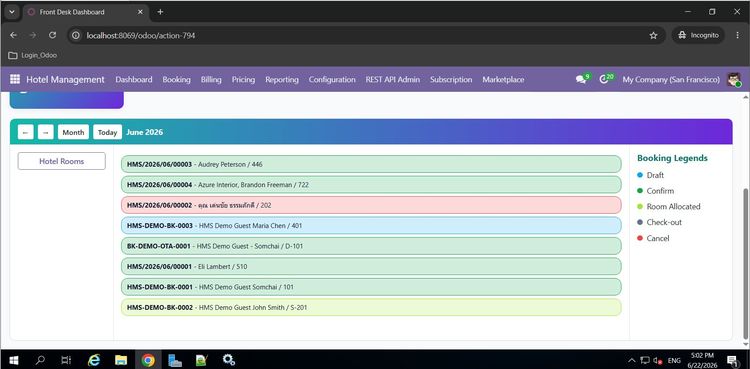Viewport: 750px width, 369px height.
Task: Open the Billing menu
Action: click(x=211, y=79)
